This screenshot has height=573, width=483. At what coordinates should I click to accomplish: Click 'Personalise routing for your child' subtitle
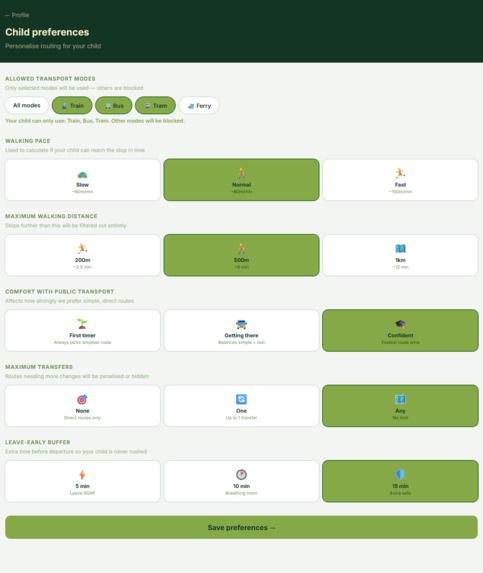pyautogui.click(x=53, y=46)
